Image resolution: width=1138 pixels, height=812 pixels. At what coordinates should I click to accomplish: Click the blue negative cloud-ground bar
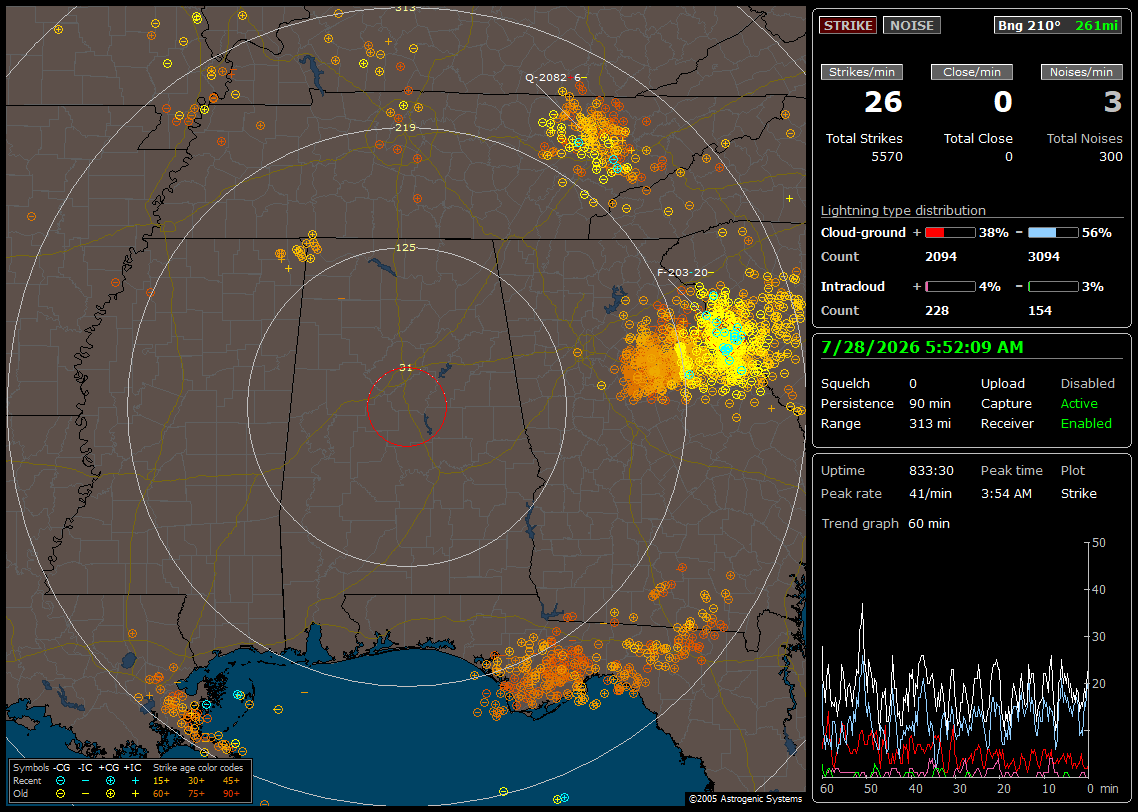(x=1053, y=233)
